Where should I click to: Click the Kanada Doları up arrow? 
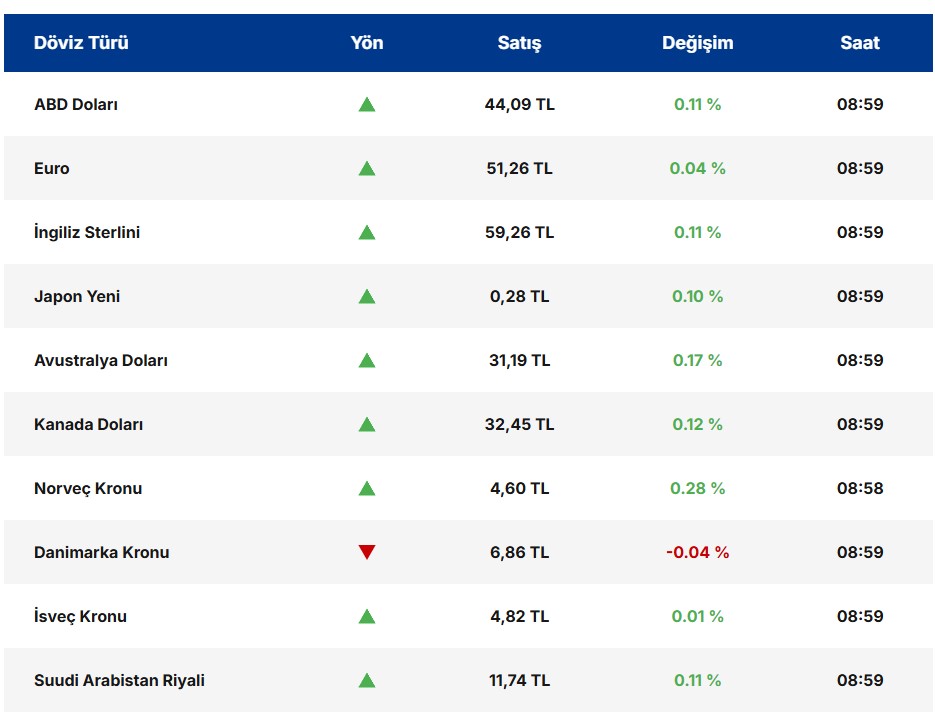click(x=367, y=424)
